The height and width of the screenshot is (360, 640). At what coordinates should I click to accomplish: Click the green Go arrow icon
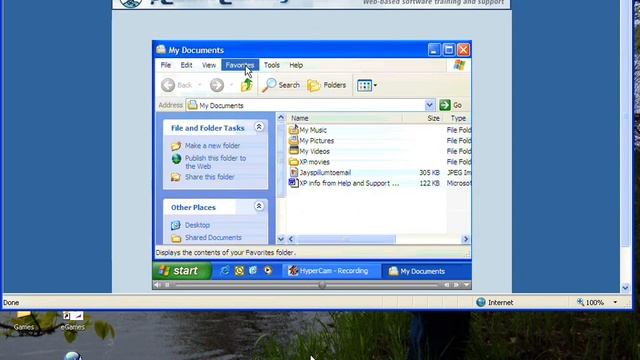click(x=445, y=105)
